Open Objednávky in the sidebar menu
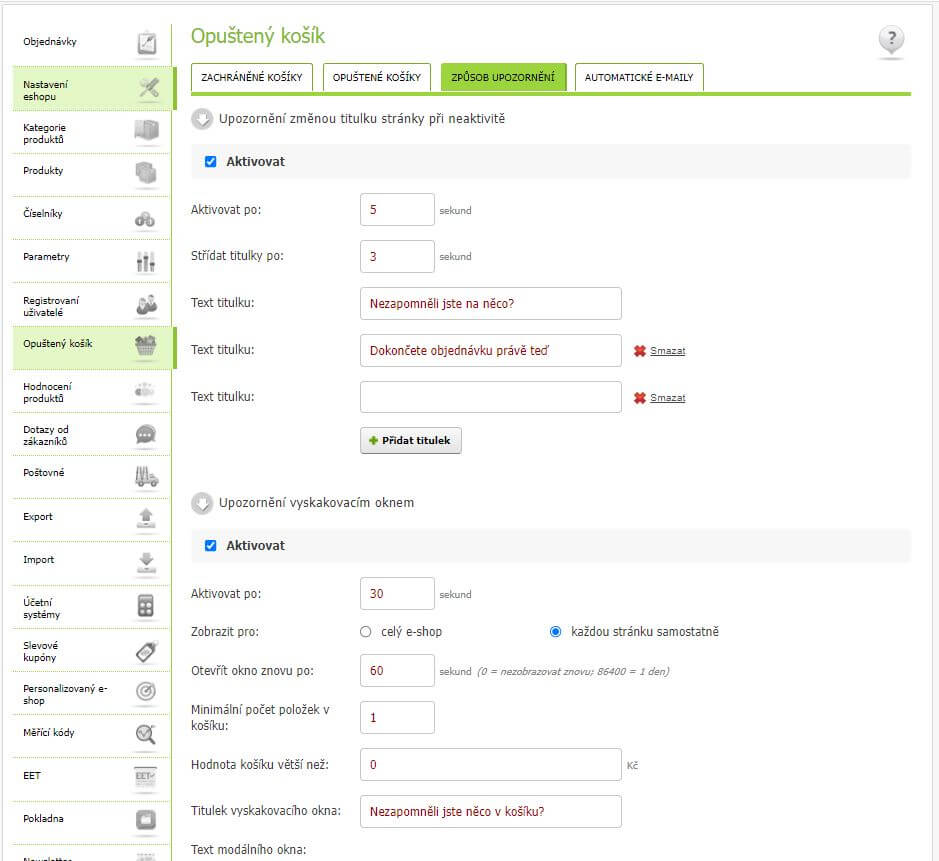 (50, 41)
